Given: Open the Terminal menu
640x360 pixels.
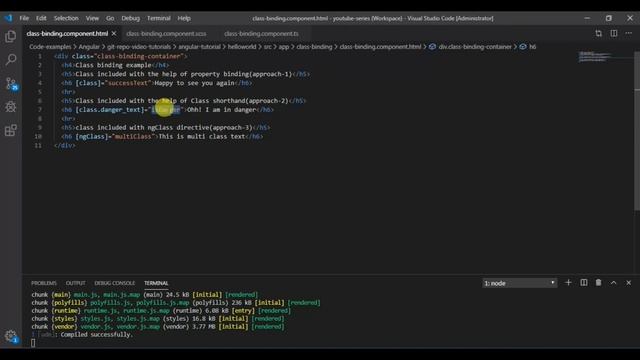Looking at the screenshot, I should (x=159, y=18).
